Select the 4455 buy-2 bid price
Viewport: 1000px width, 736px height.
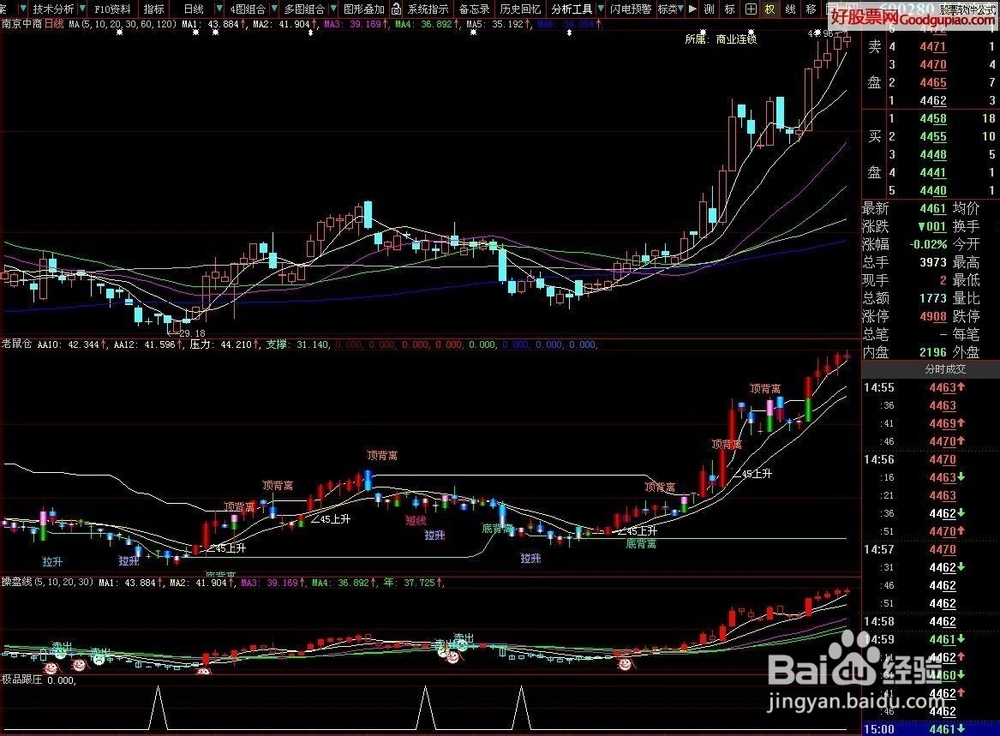932,136
